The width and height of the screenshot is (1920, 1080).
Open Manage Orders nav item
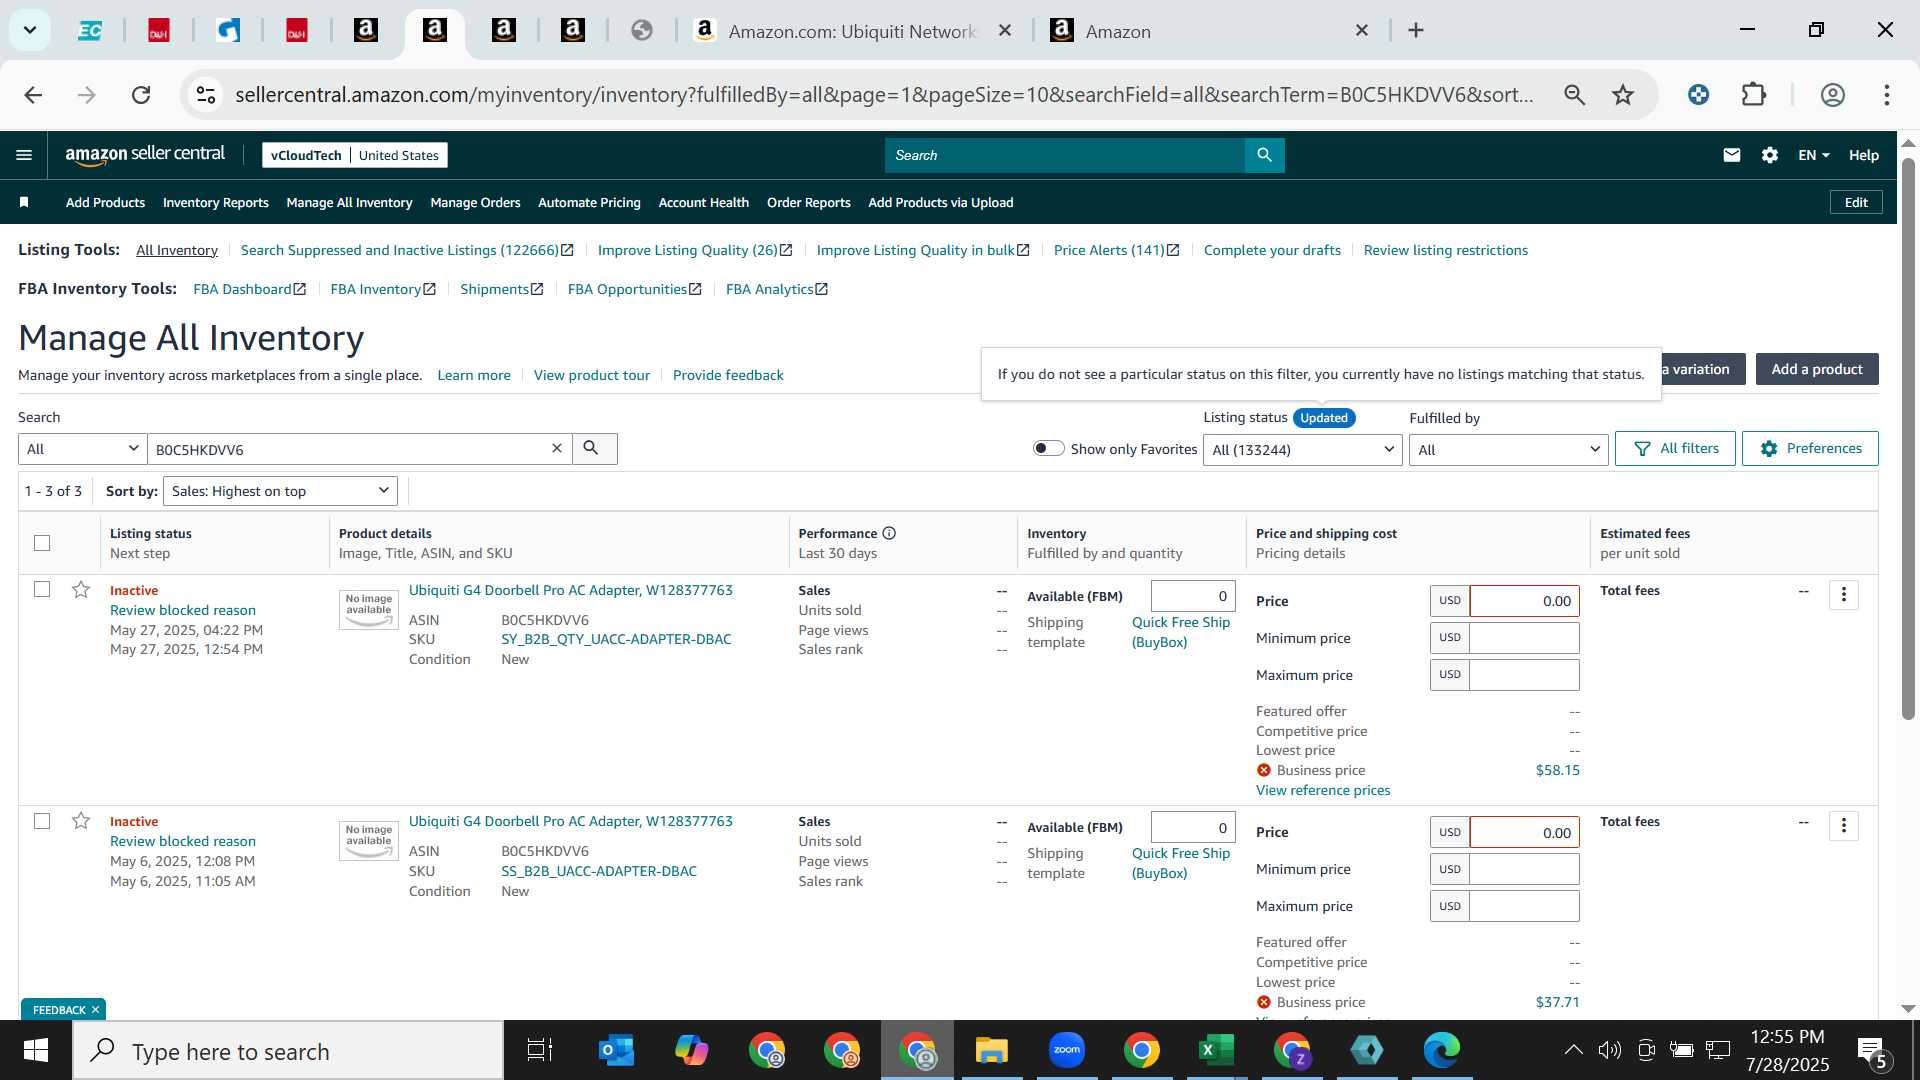pos(475,202)
